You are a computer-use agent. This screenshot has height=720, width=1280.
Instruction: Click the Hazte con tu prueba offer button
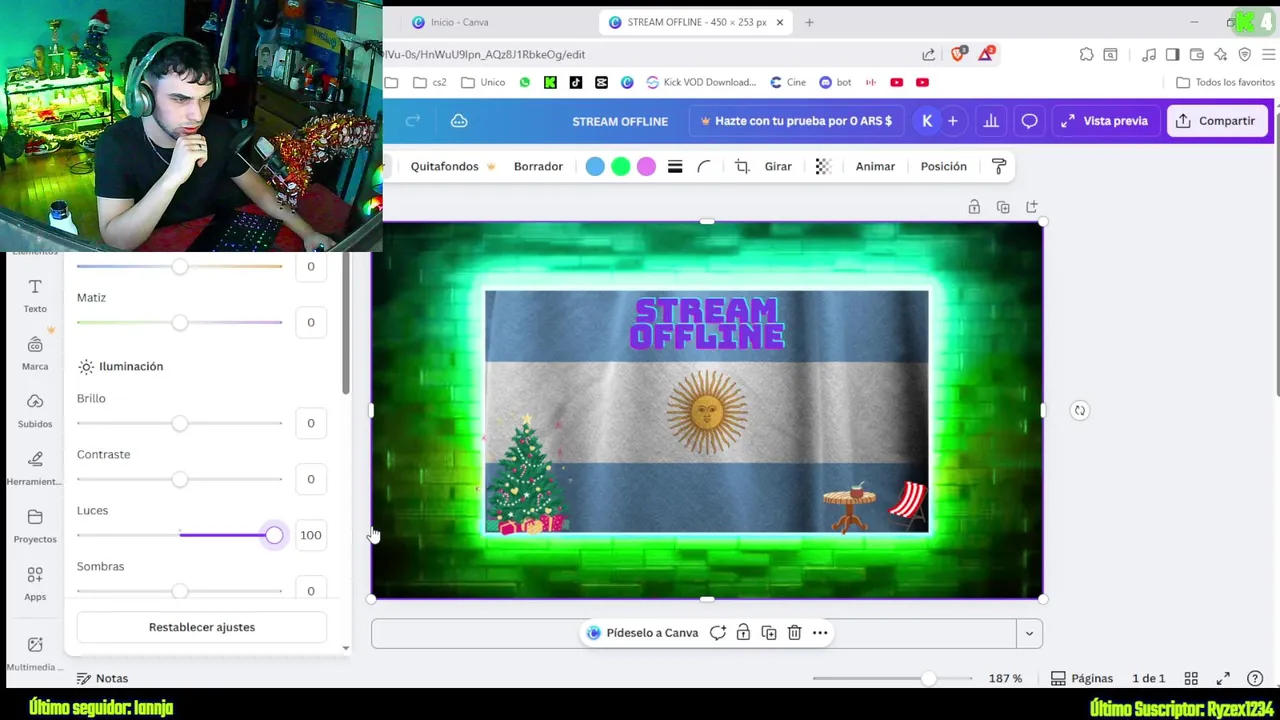click(797, 121)
